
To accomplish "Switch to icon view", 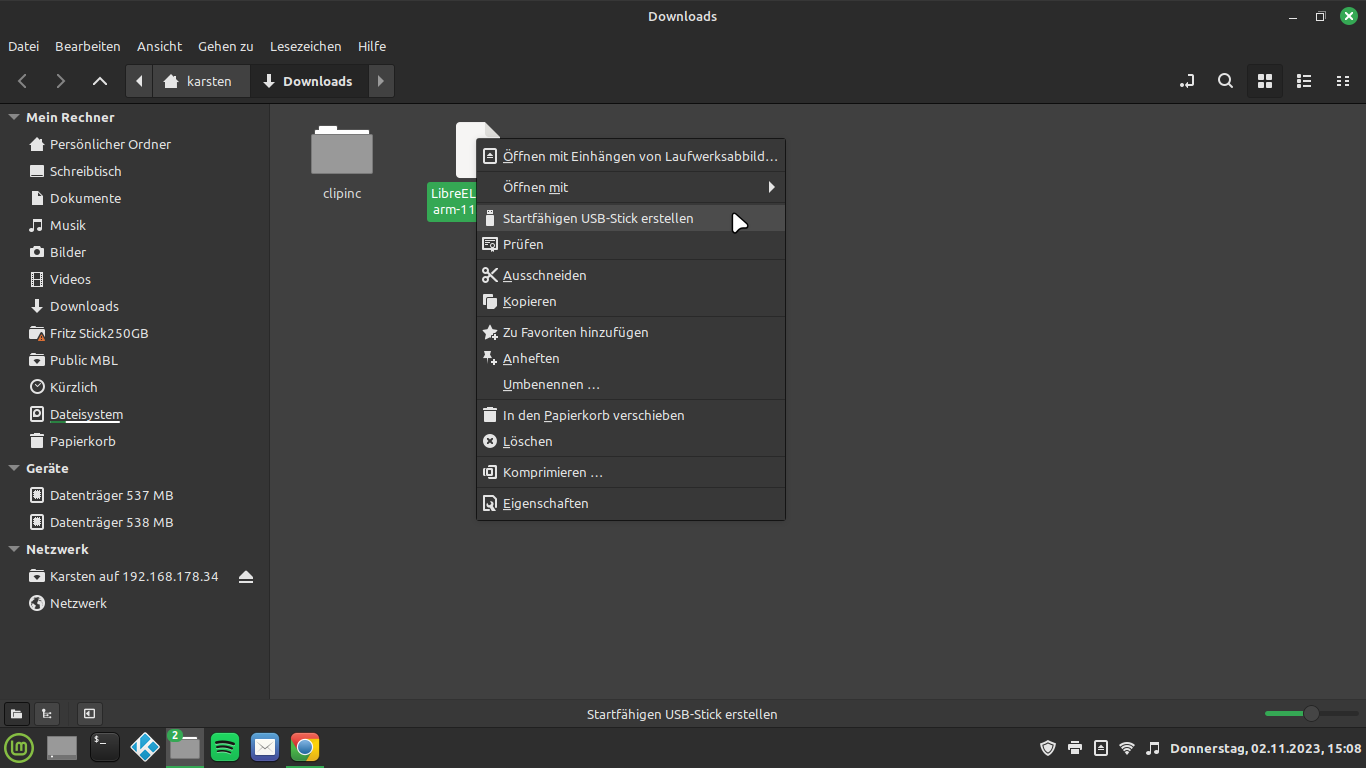I will point(1264,81).
